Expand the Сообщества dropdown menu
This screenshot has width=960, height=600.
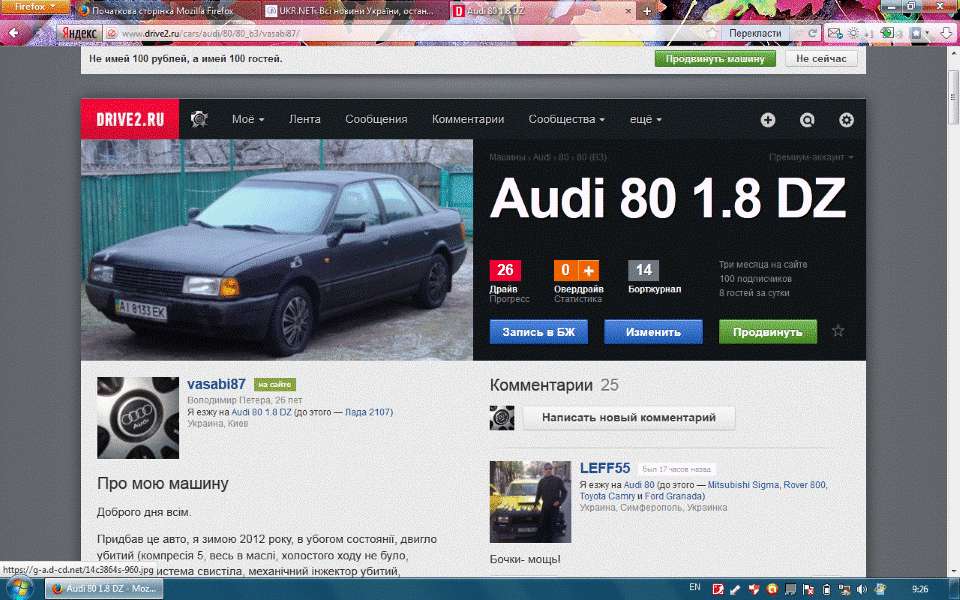pyautogui.click(x=566, y=119)
